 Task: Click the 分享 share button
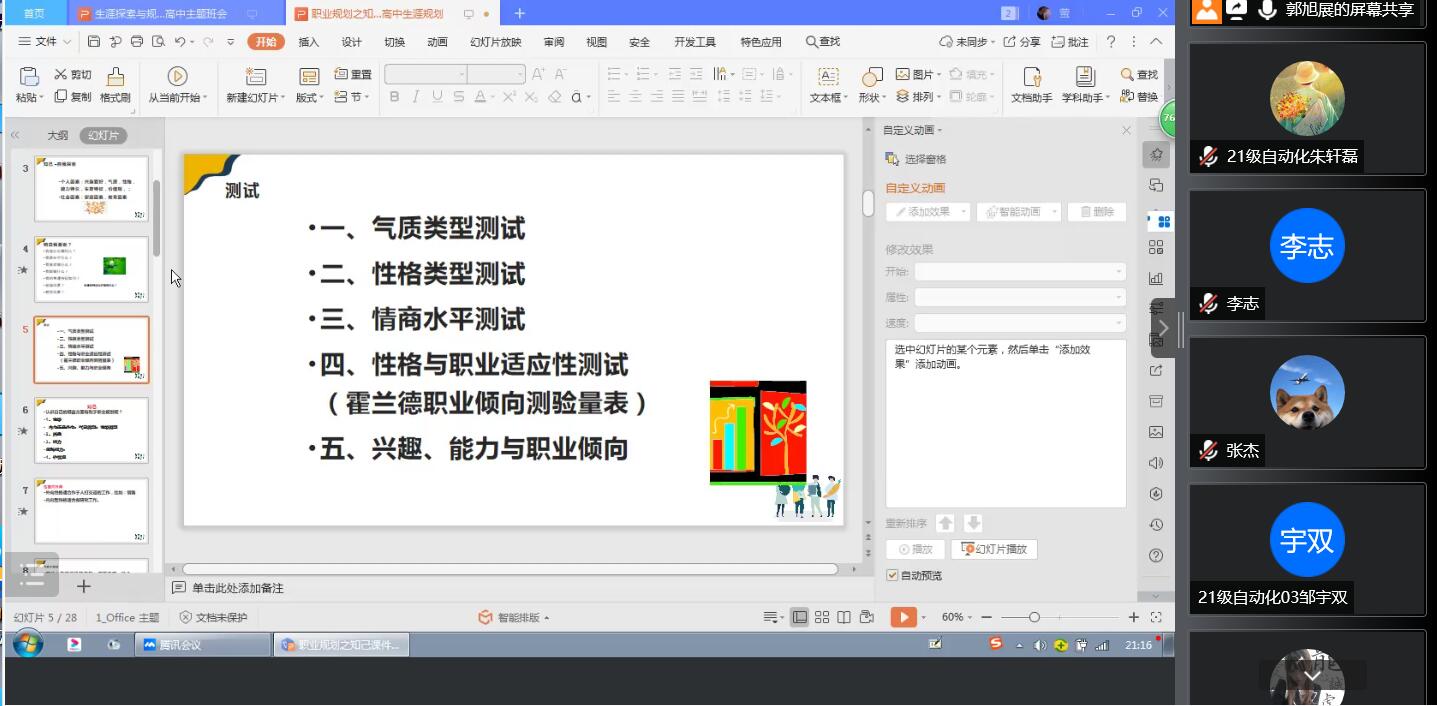pos(1022,42)
